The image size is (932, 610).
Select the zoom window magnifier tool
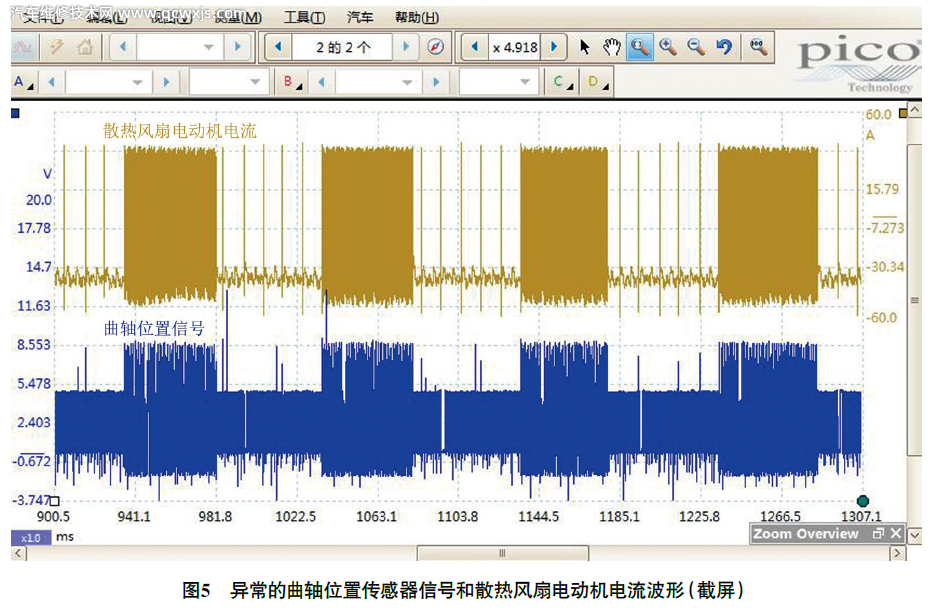pyautogui.click(x=639, y=47)
